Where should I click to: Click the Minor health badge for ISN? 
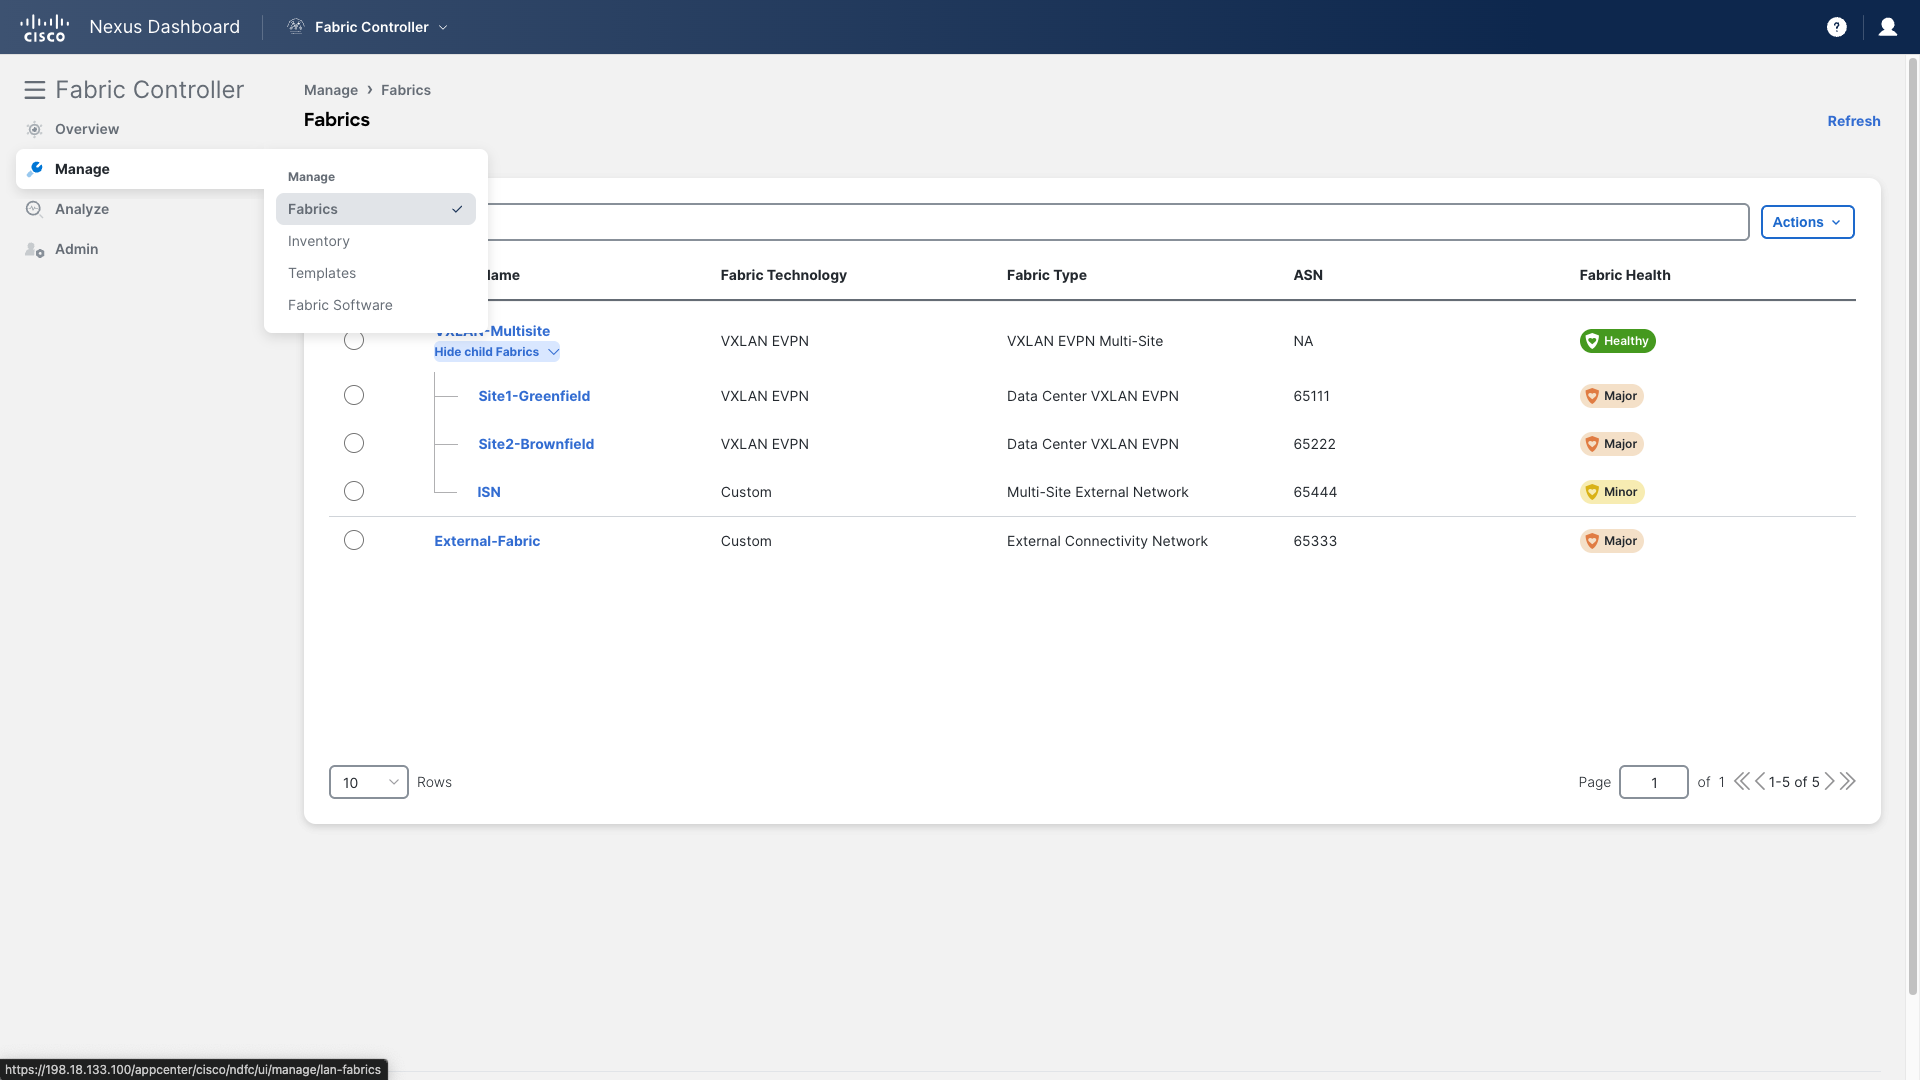(1612, 492)
